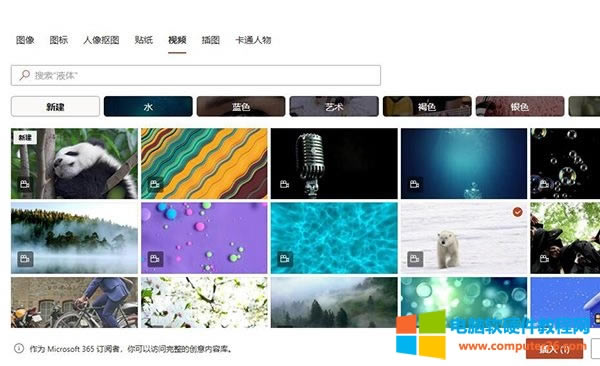Click the search magnifier icon
Screen dimensions: 600x366
click(24, 75)
